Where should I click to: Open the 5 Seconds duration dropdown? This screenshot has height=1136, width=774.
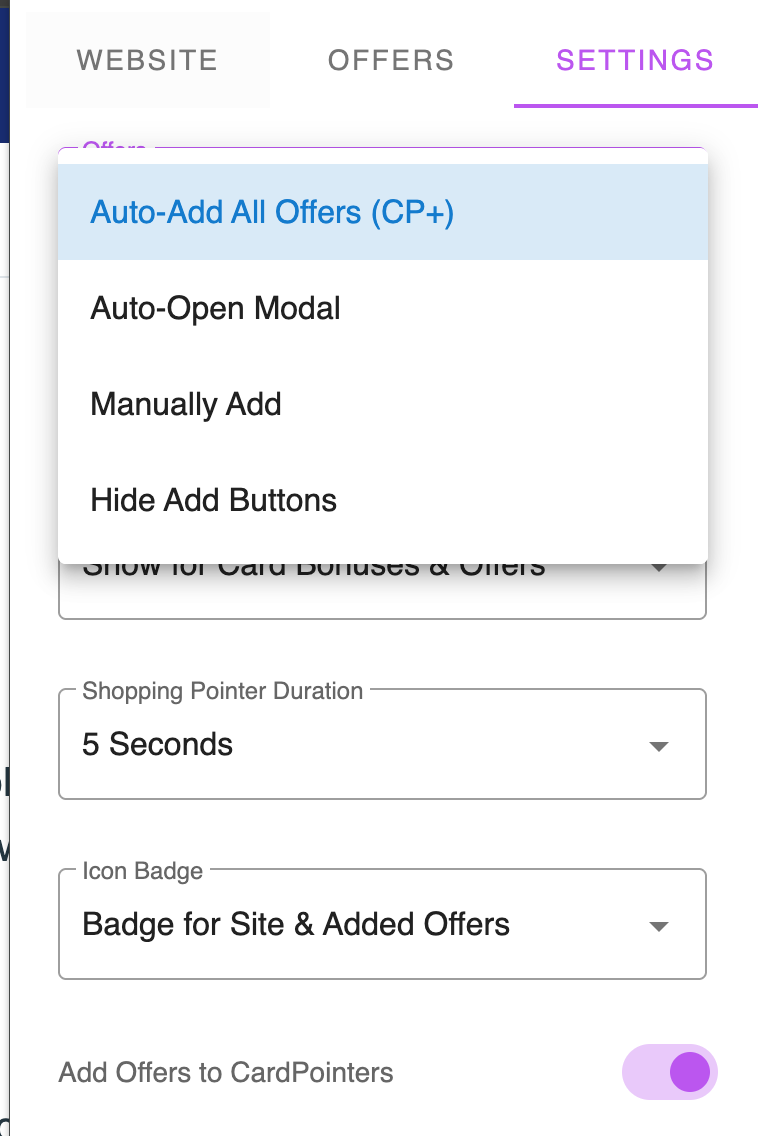(x=383, y=744)
